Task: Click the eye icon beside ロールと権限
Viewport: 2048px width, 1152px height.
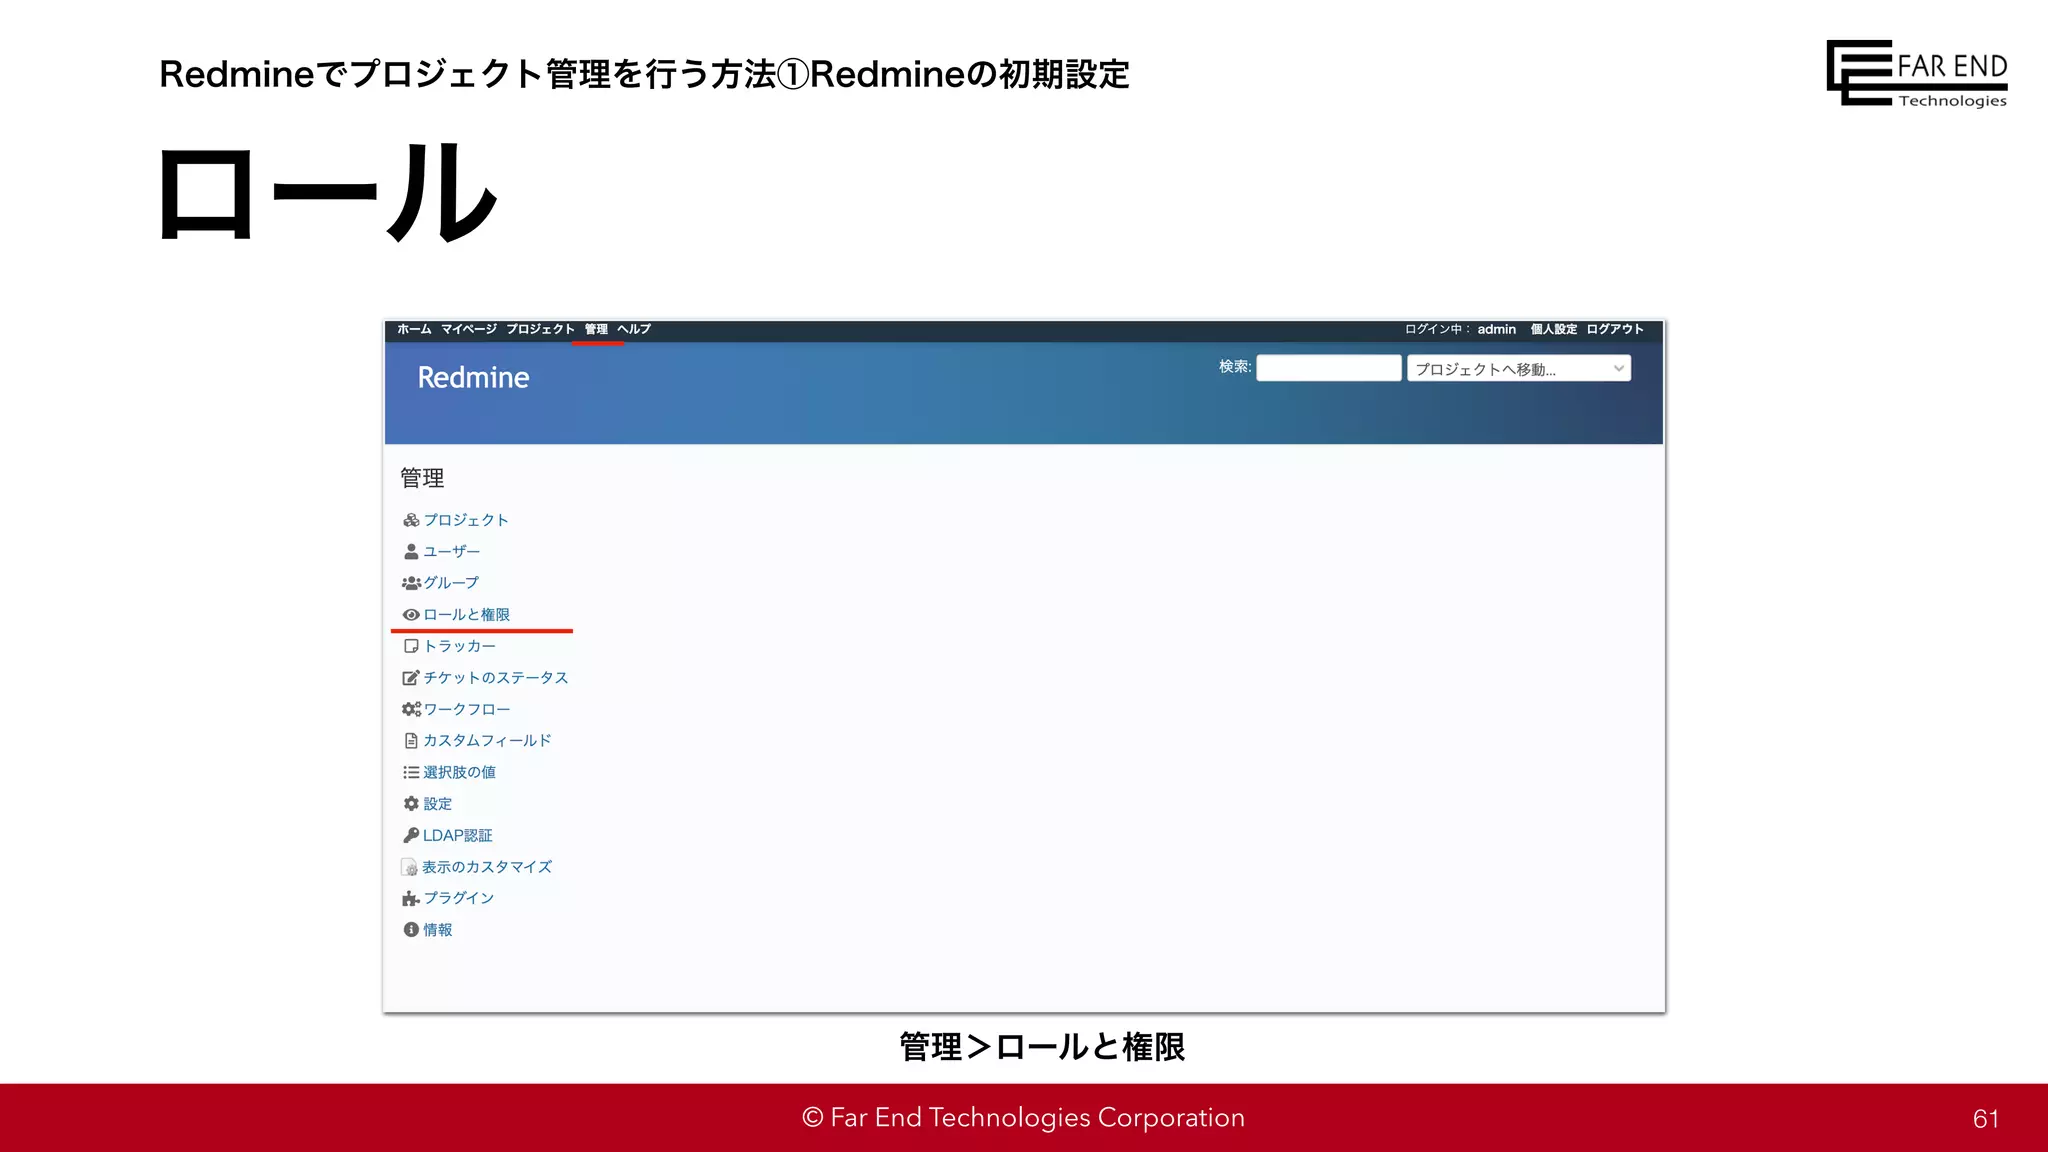Action: coord(411,615)
